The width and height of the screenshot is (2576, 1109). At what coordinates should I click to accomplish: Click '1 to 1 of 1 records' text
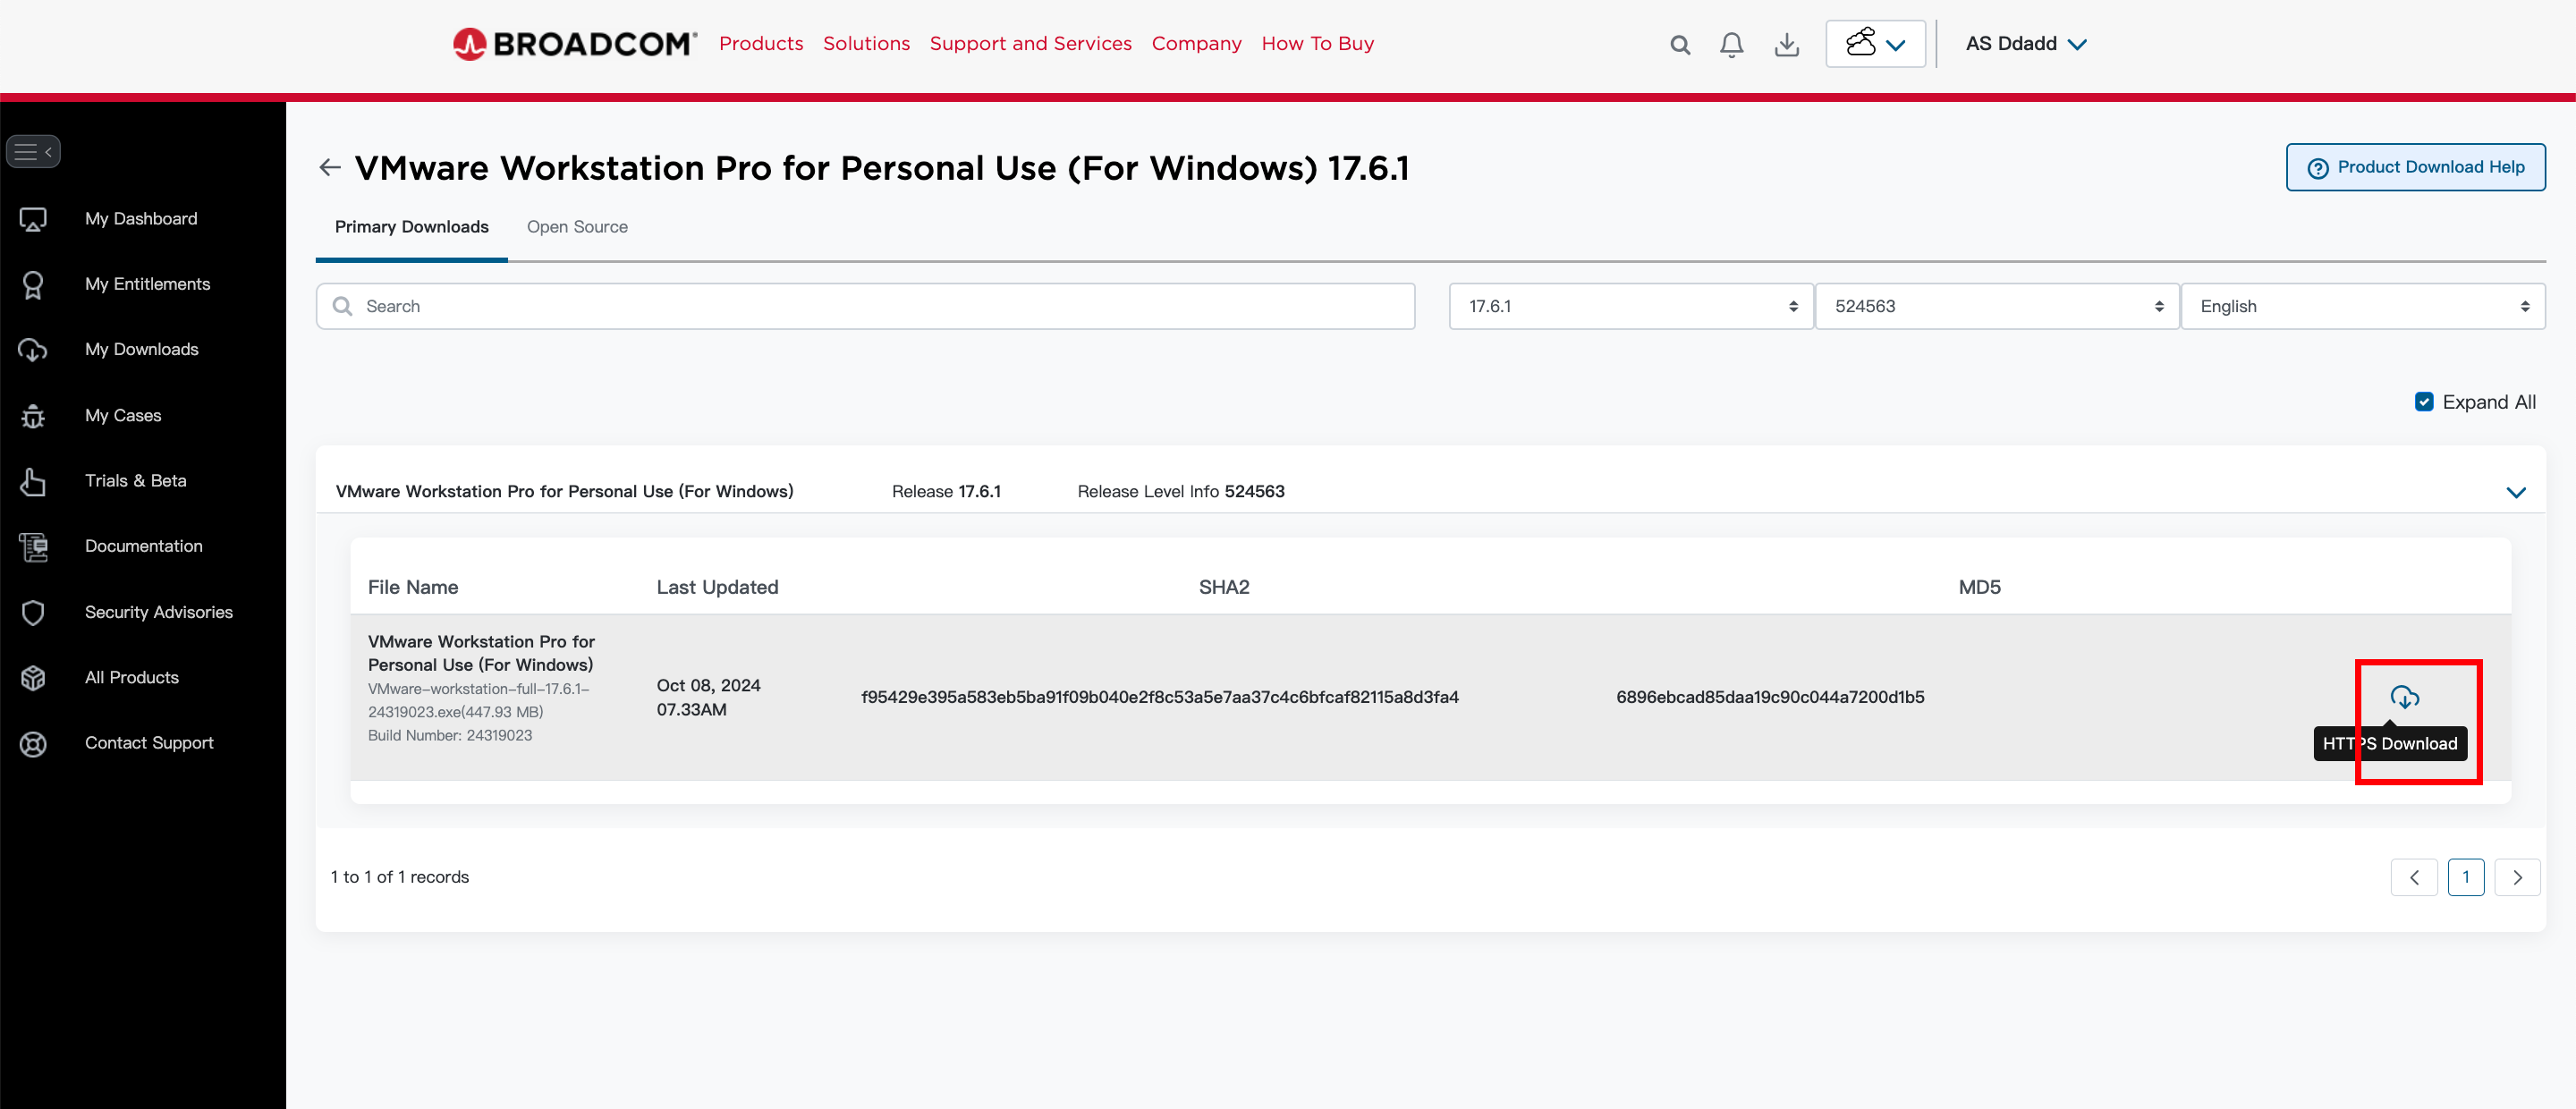tap(400, 878)
